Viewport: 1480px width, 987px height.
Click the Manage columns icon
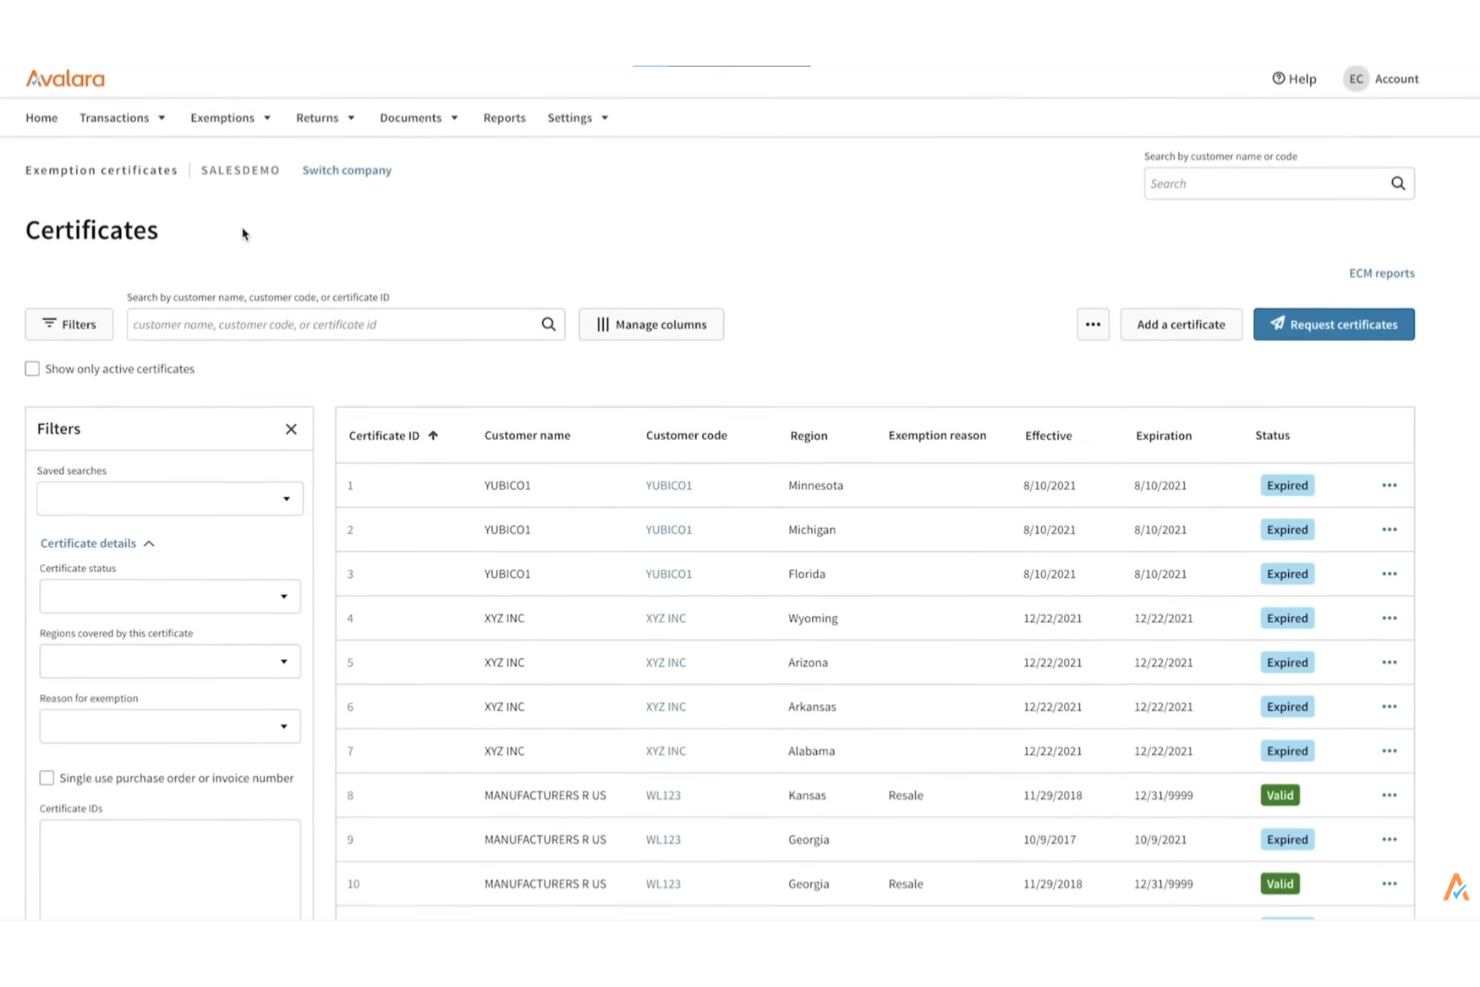click(x=604, y=324)
